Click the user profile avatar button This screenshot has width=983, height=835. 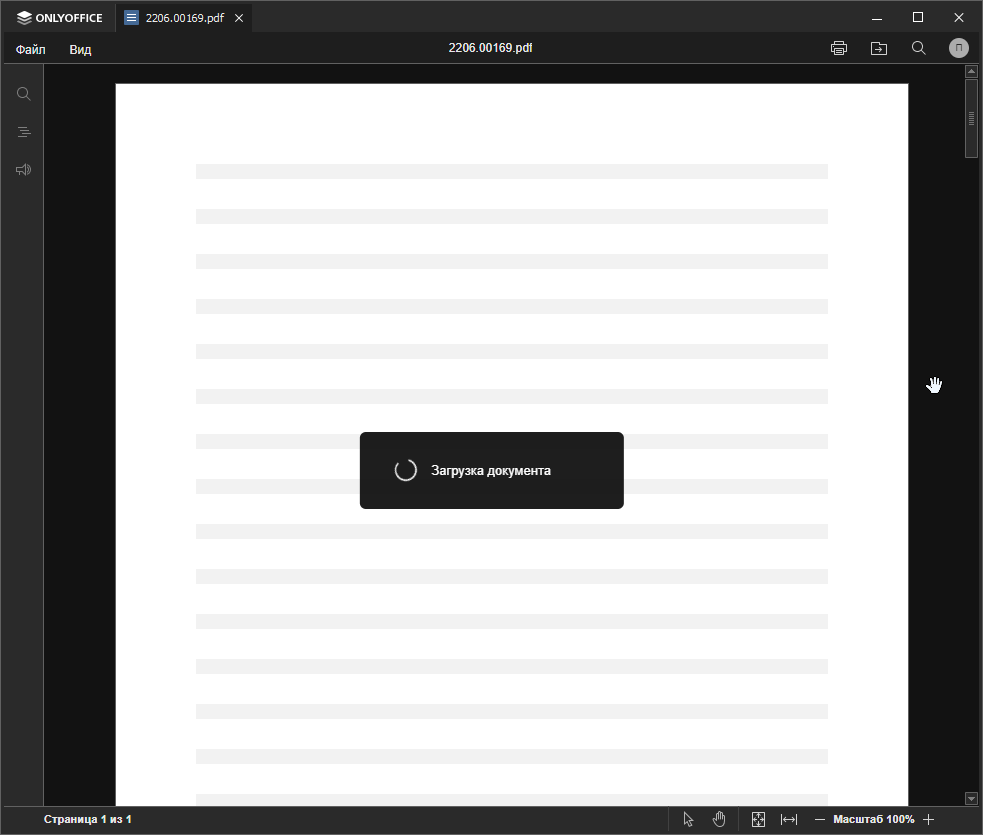click(958, 47)
